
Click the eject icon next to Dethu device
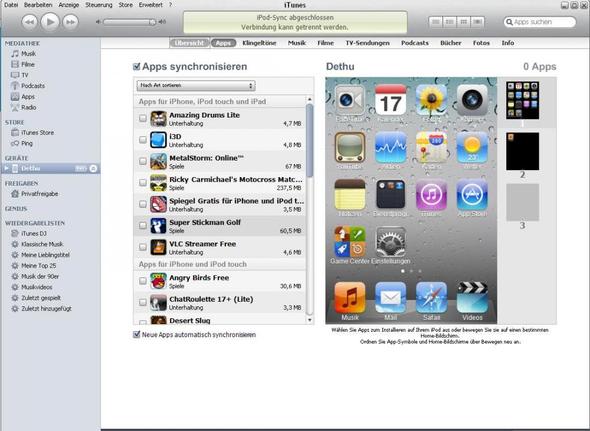pyautogui.click(x=93, y=169)
